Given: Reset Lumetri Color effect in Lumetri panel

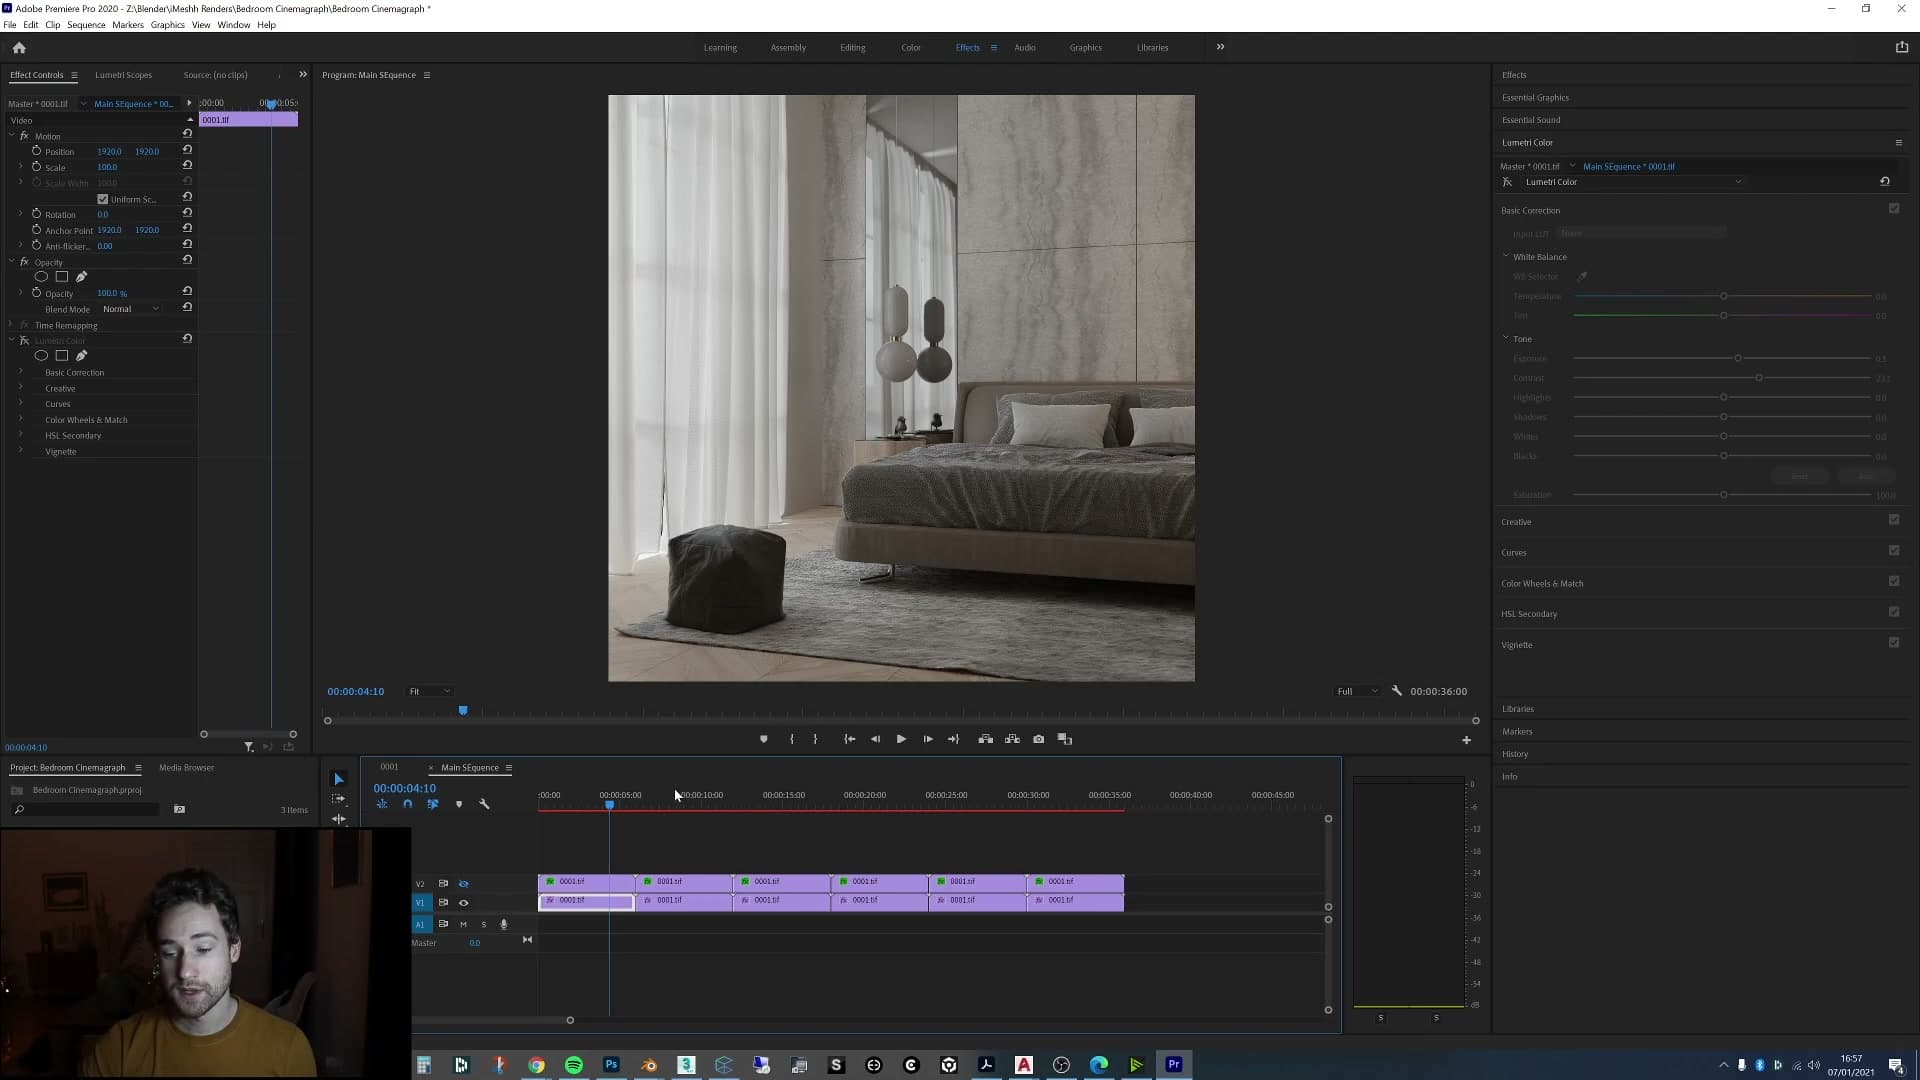Looking at the screenshot, I should 1885,182.
